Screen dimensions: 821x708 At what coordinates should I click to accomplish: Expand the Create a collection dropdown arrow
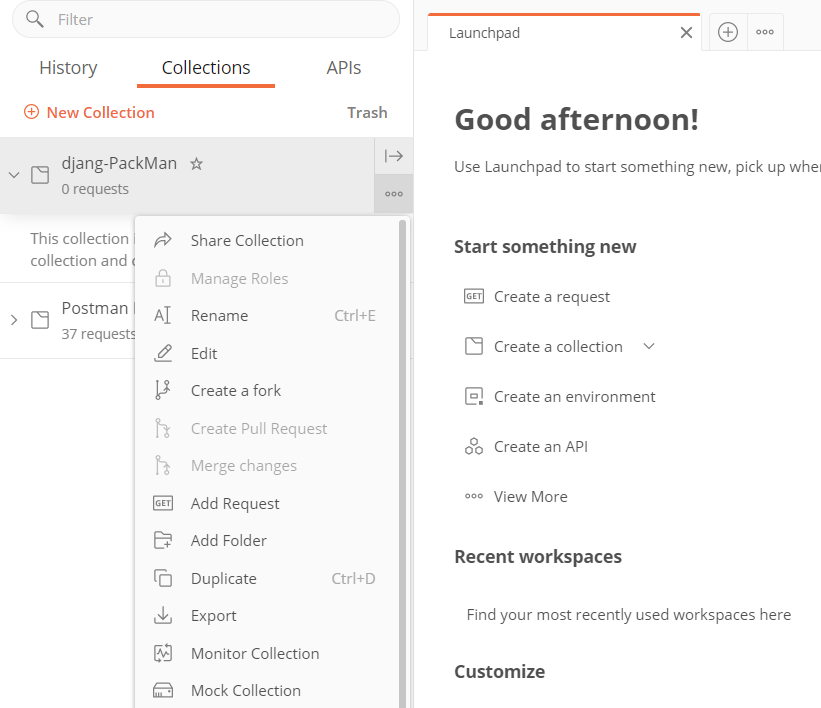[x=649, y=346]
